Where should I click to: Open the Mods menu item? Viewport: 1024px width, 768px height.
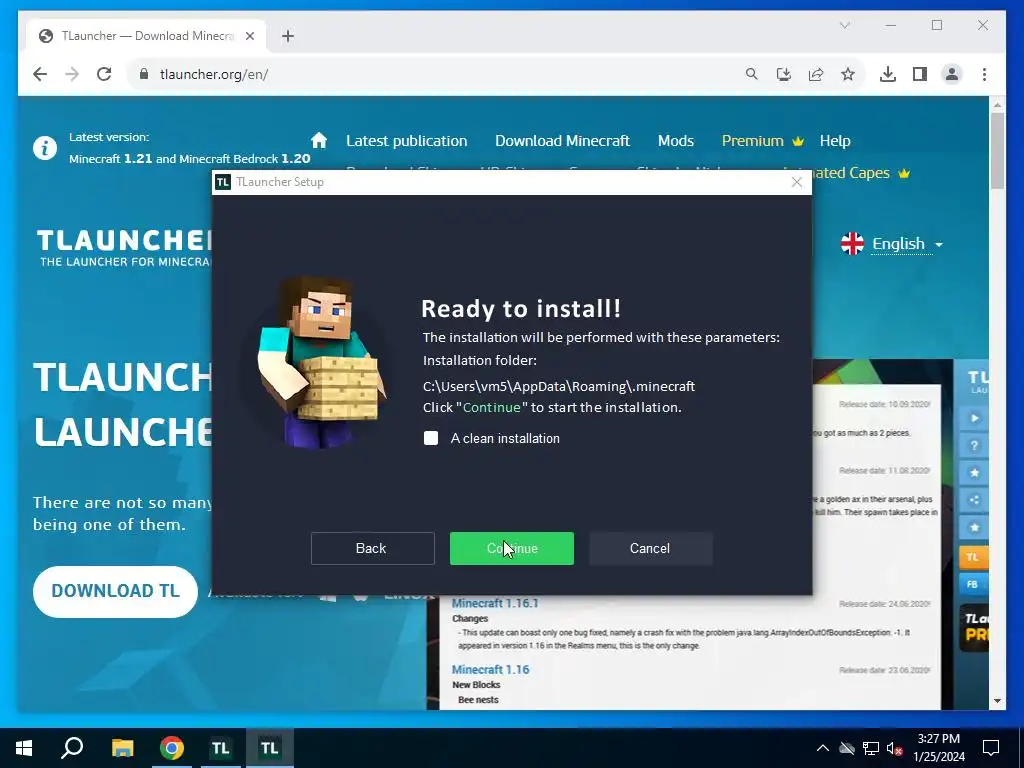675,141
